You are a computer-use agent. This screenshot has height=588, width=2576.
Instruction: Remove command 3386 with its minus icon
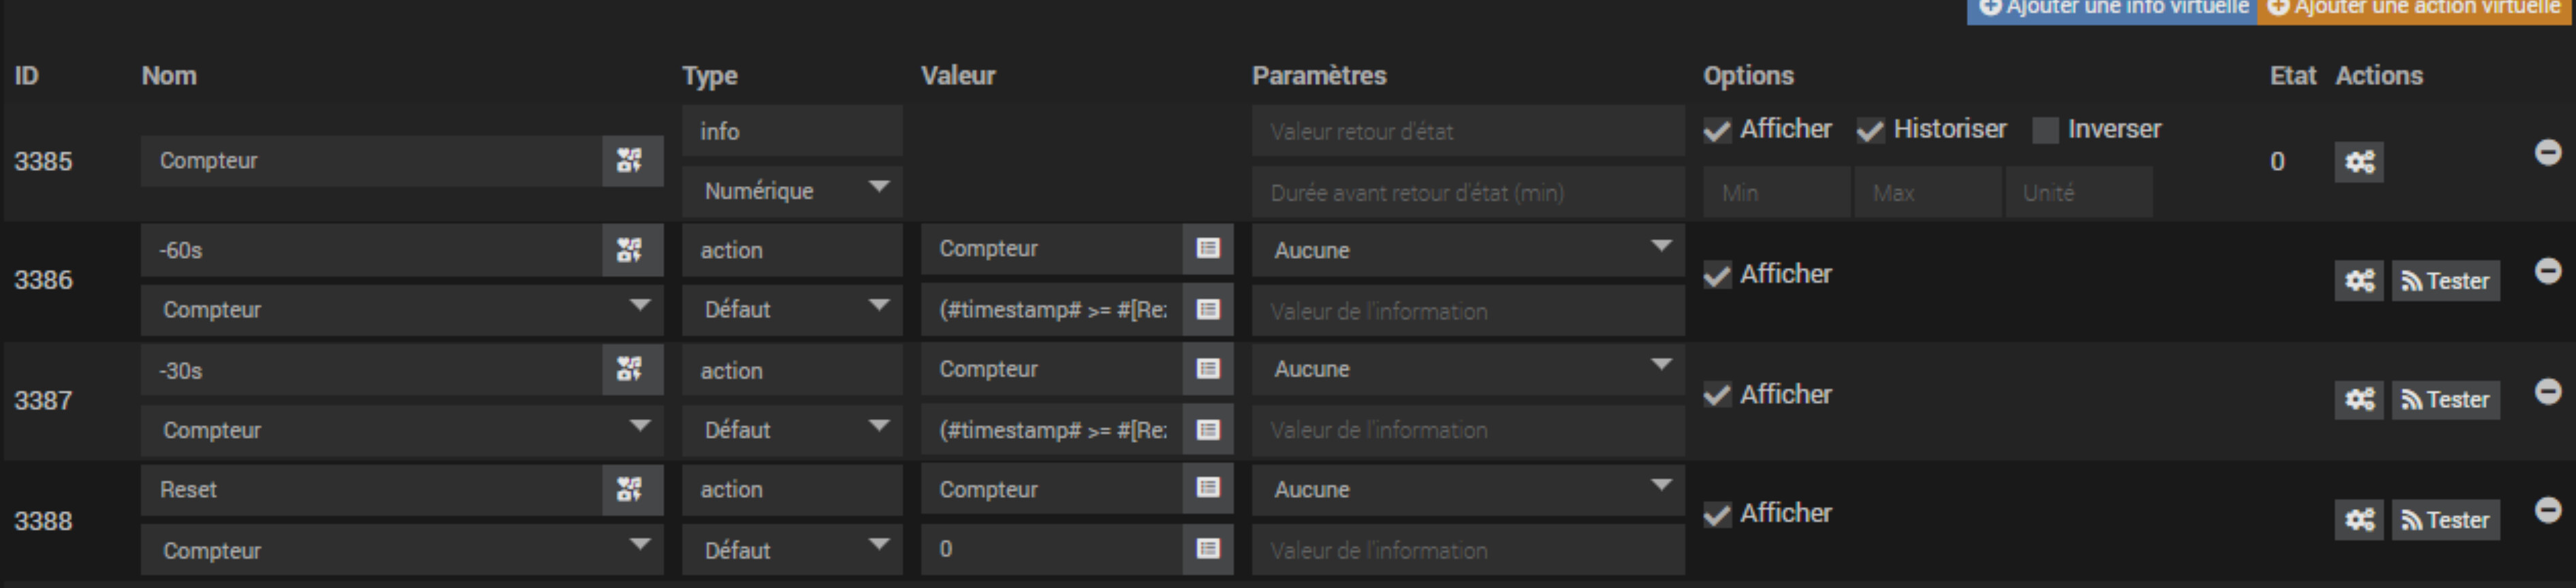pyautogui.click(x=2548, y=271)
